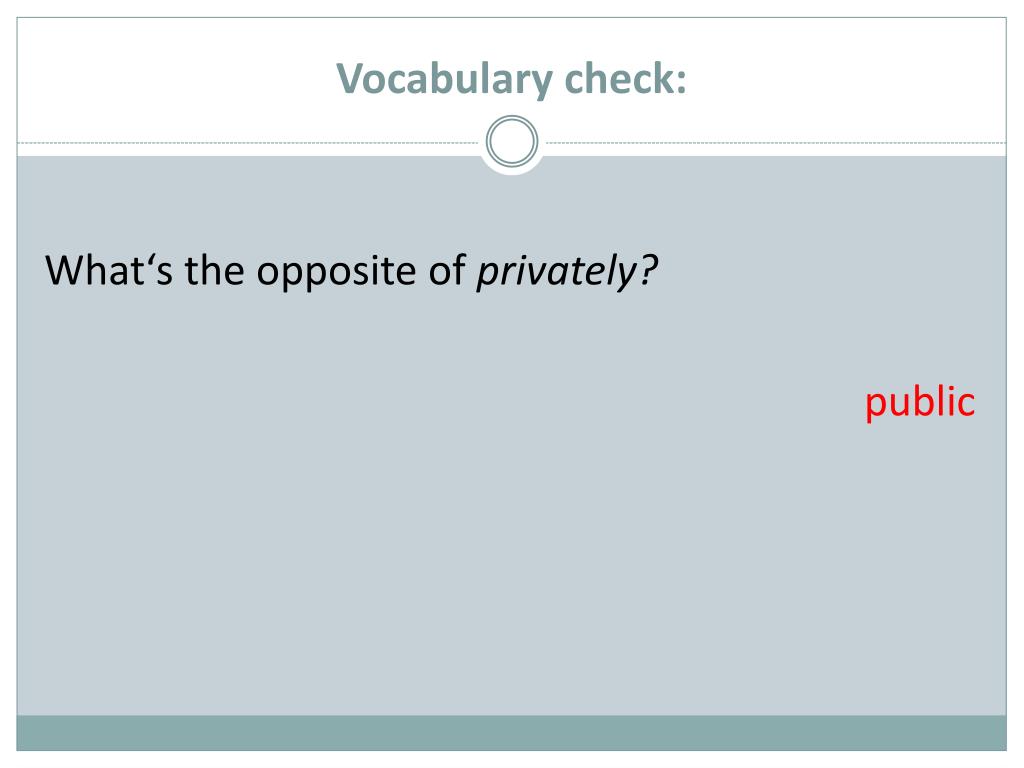This screenshot has height=768, width=1024.
Task: Select the word "opposite" in the question
Action: [336, 272]
